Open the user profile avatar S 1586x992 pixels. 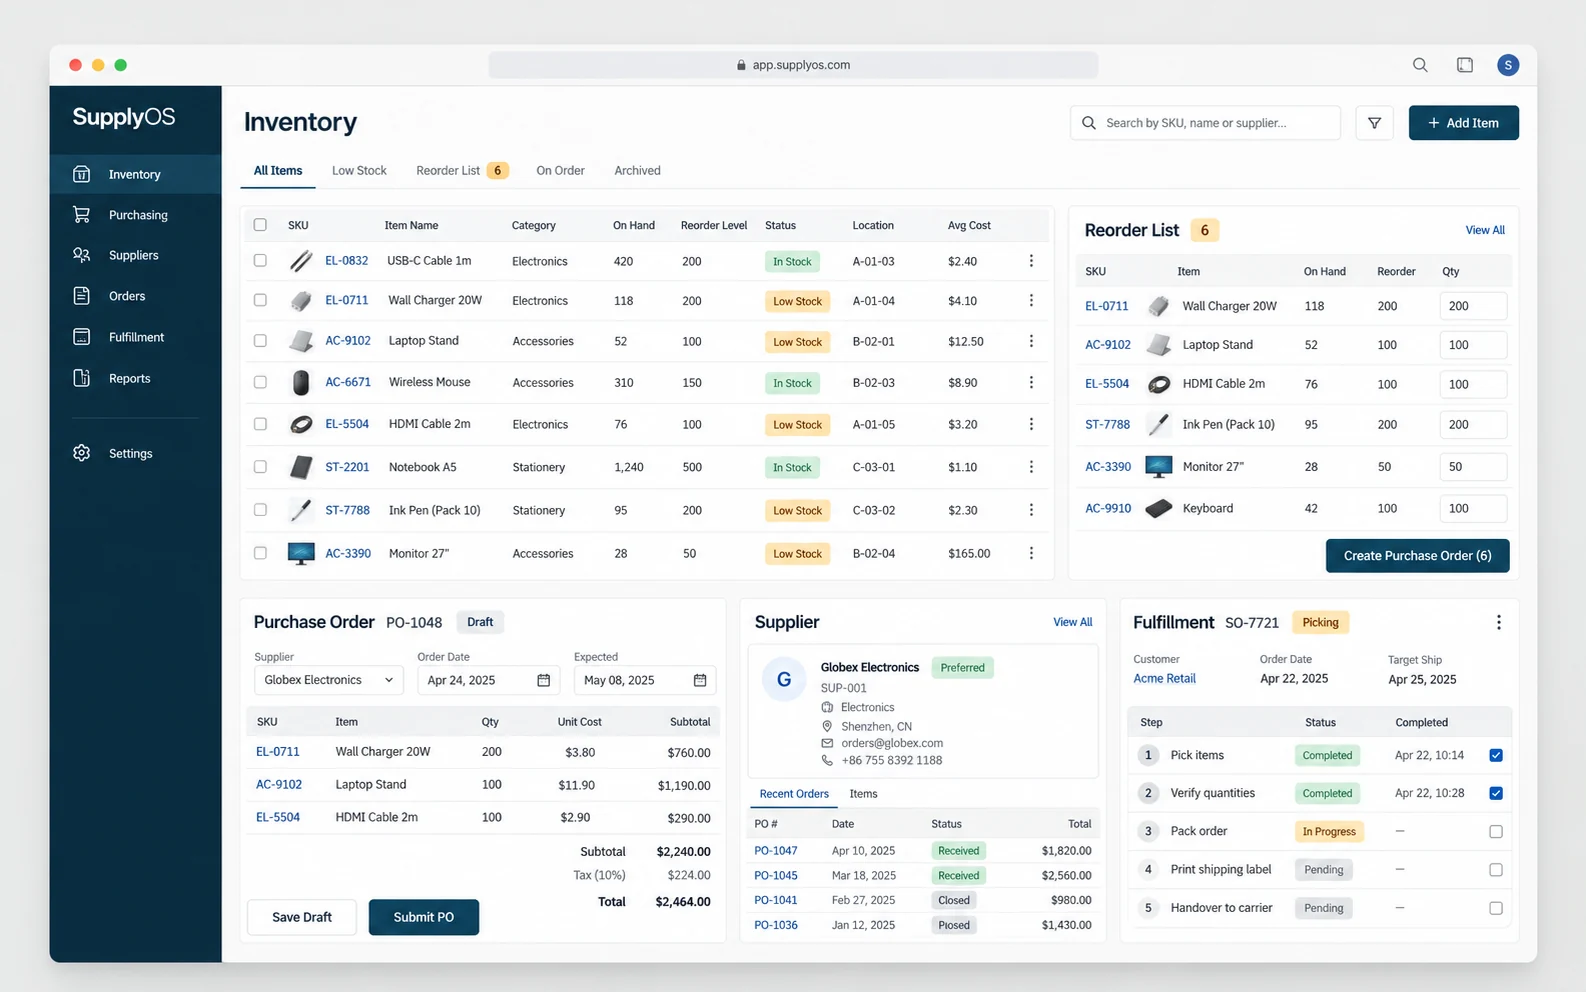pyautogui.click(x=1508, y=65)
